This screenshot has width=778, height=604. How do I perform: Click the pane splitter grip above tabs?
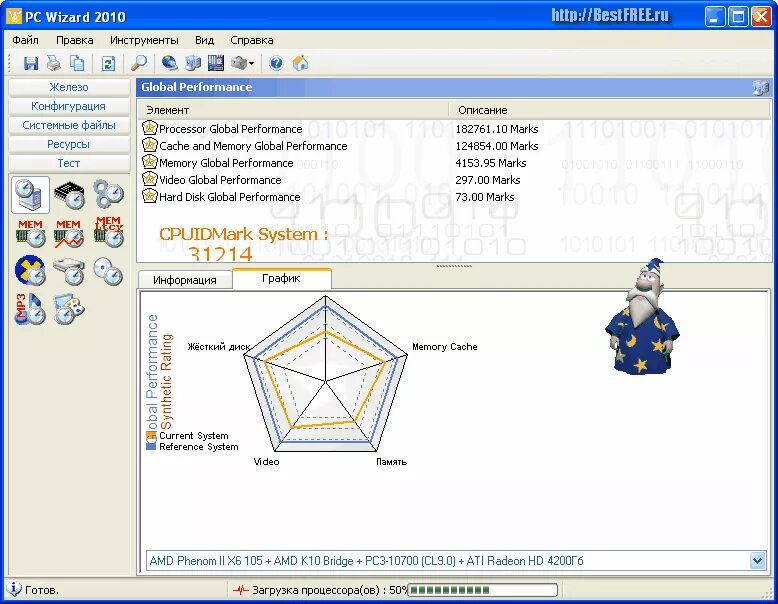pos(454,266)
